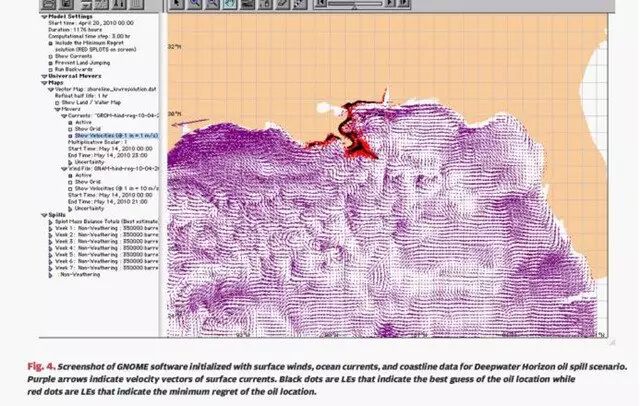Screen dimensions: 640x406
Task: Select Show Velocities under Currents mover
Action: coord(116,135)
